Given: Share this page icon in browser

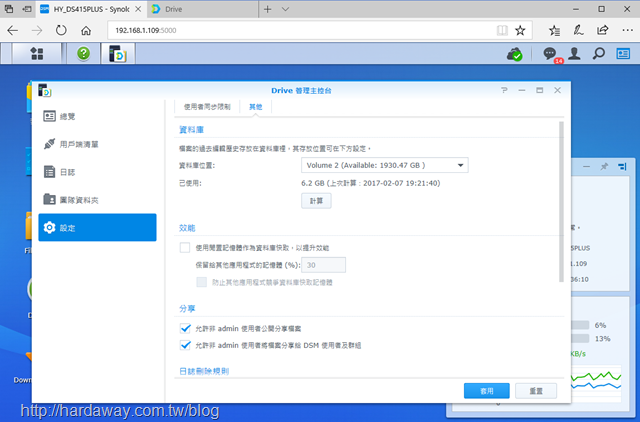Looking at the screenshot, I should (x=602, y=30).
